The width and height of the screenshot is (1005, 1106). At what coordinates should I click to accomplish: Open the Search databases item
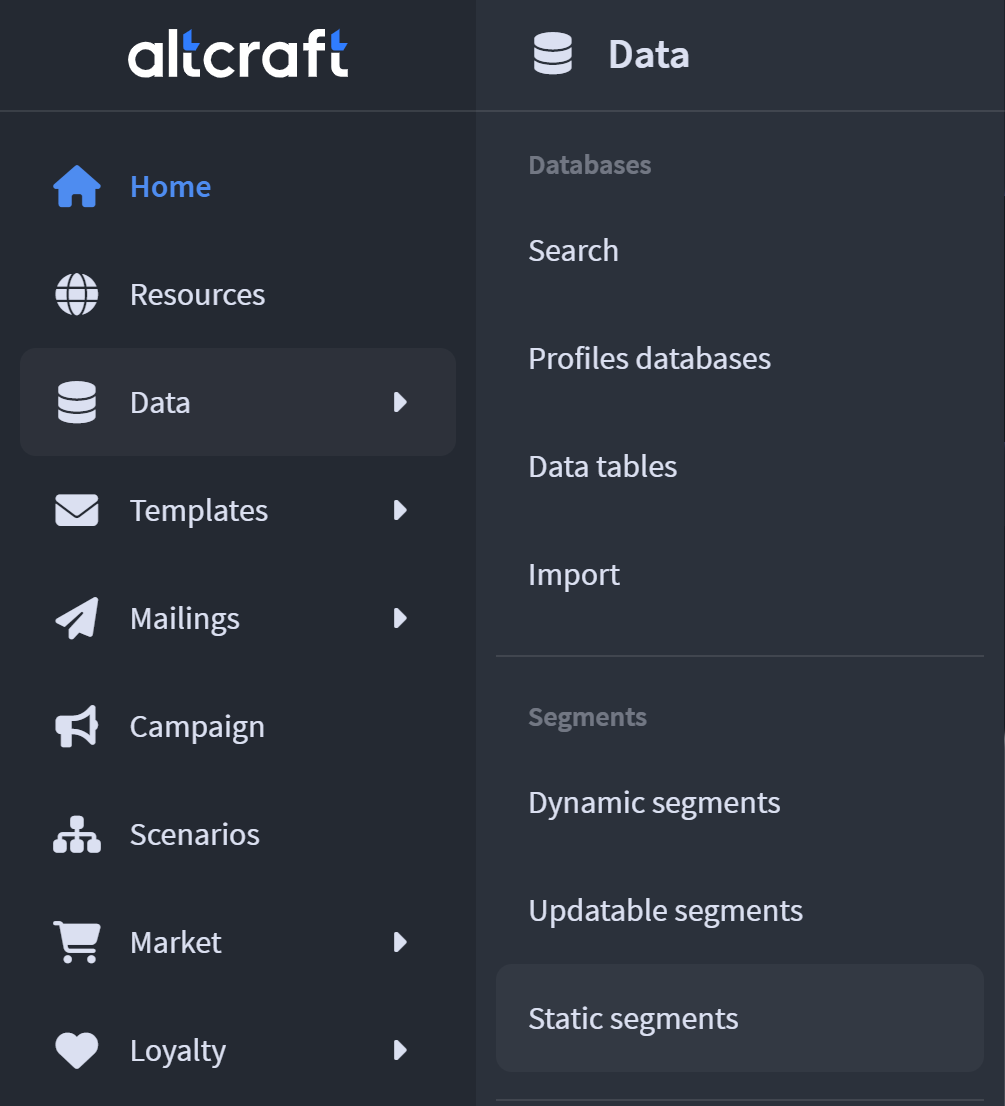click(573, 251)
